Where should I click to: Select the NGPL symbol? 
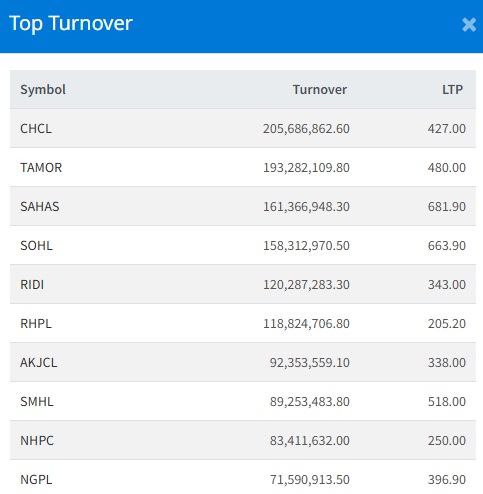click(x=36, y=480)
